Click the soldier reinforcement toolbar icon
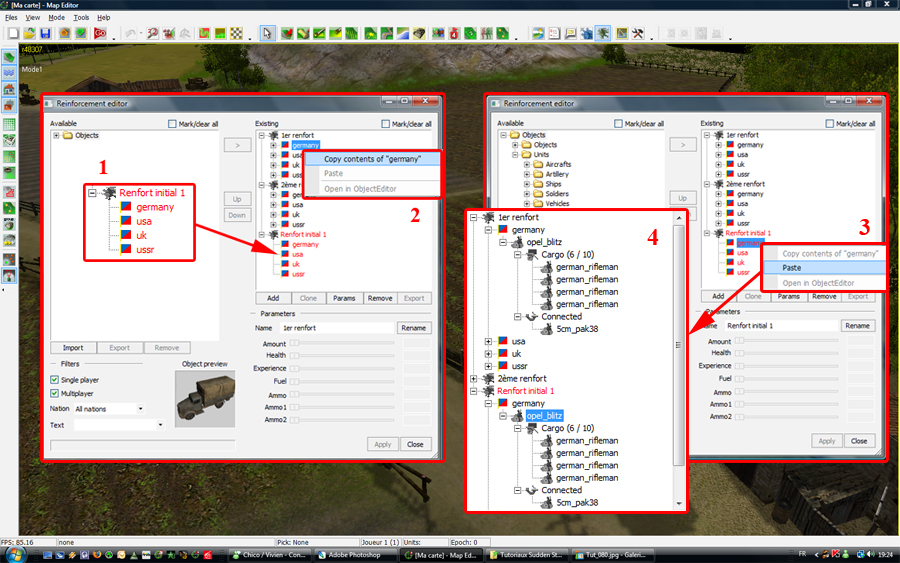The width and height of the screenshot is (900, 563). 603,33
